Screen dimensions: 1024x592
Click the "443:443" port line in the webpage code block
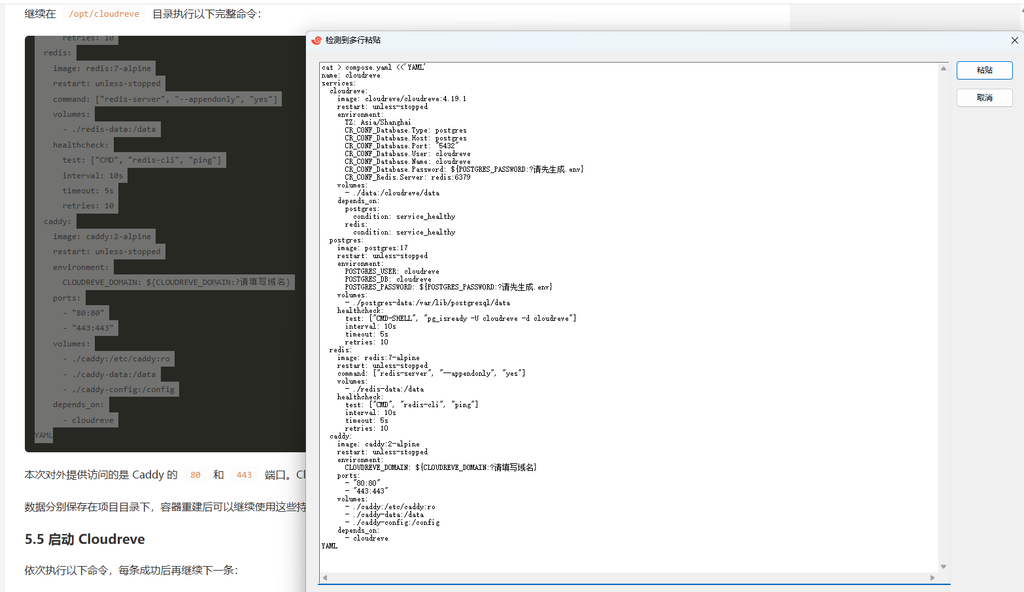point(88,328)
